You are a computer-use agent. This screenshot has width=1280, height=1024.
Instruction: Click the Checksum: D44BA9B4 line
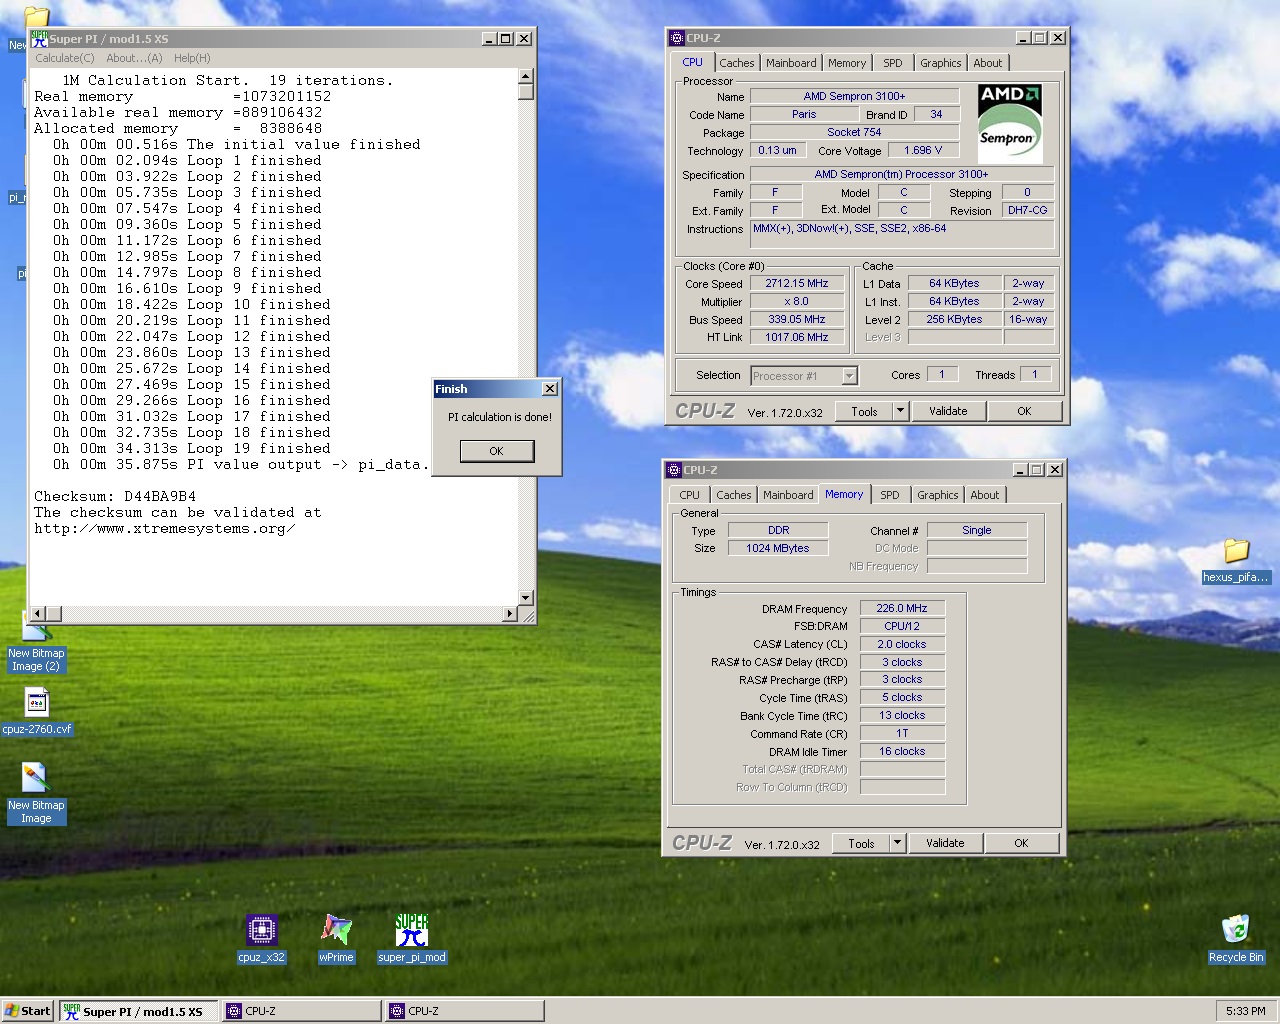(115, 496)
